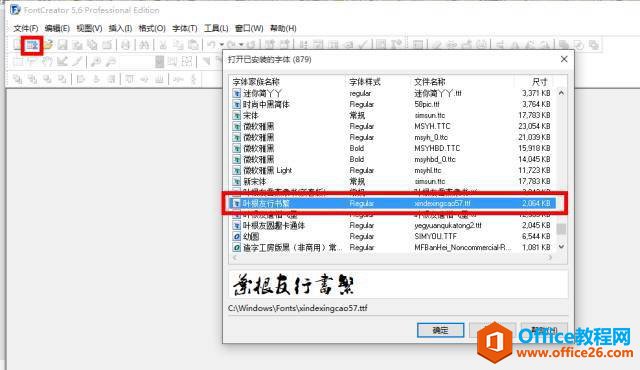Image resolution: width=640 pixels, height=370 pixels.
Task: Select the 宋体 font row
Action: 393,115
